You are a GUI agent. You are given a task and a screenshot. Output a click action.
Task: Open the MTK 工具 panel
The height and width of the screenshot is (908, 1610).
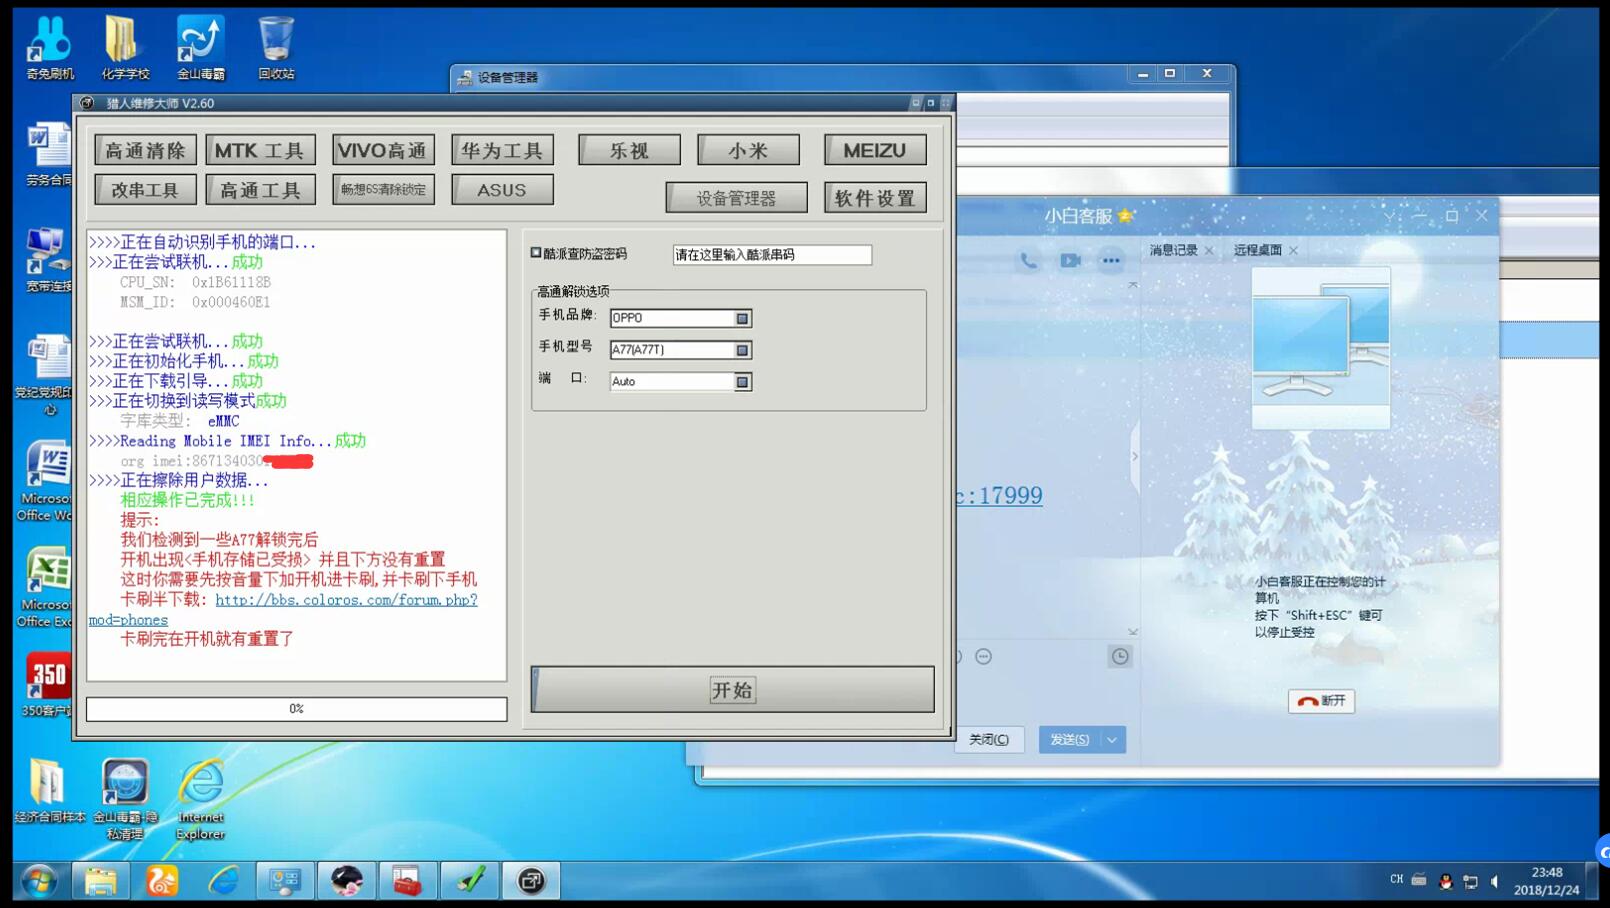tap(260, 150)
